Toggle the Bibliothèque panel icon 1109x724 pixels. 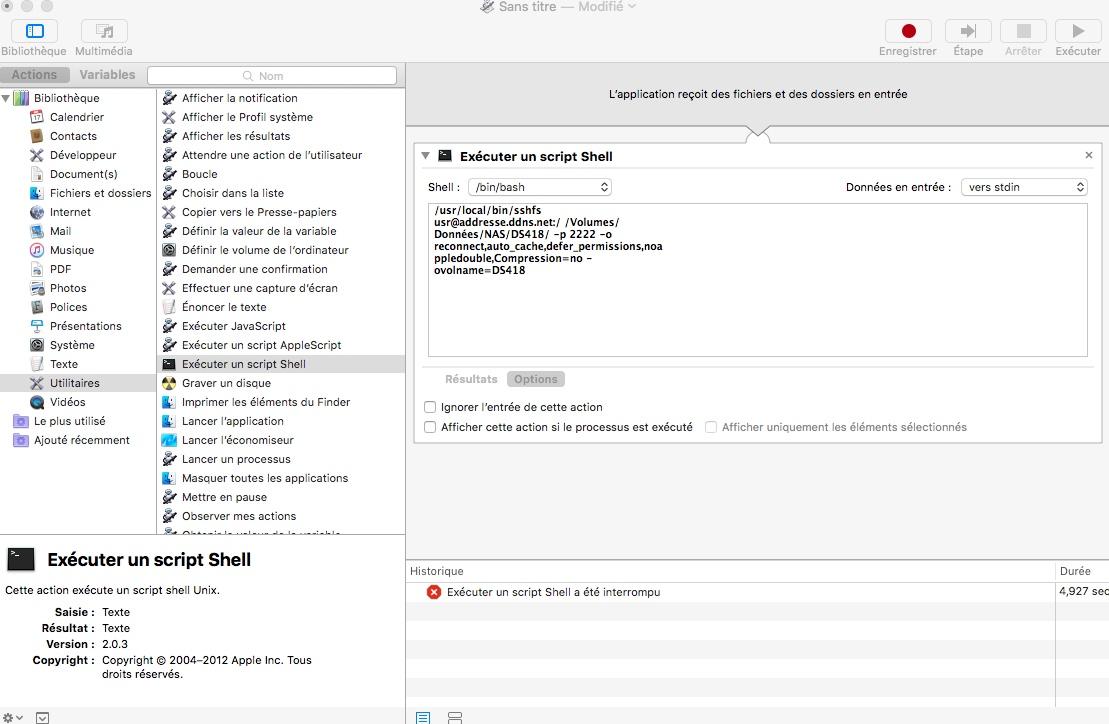click(x=34, y=31)
